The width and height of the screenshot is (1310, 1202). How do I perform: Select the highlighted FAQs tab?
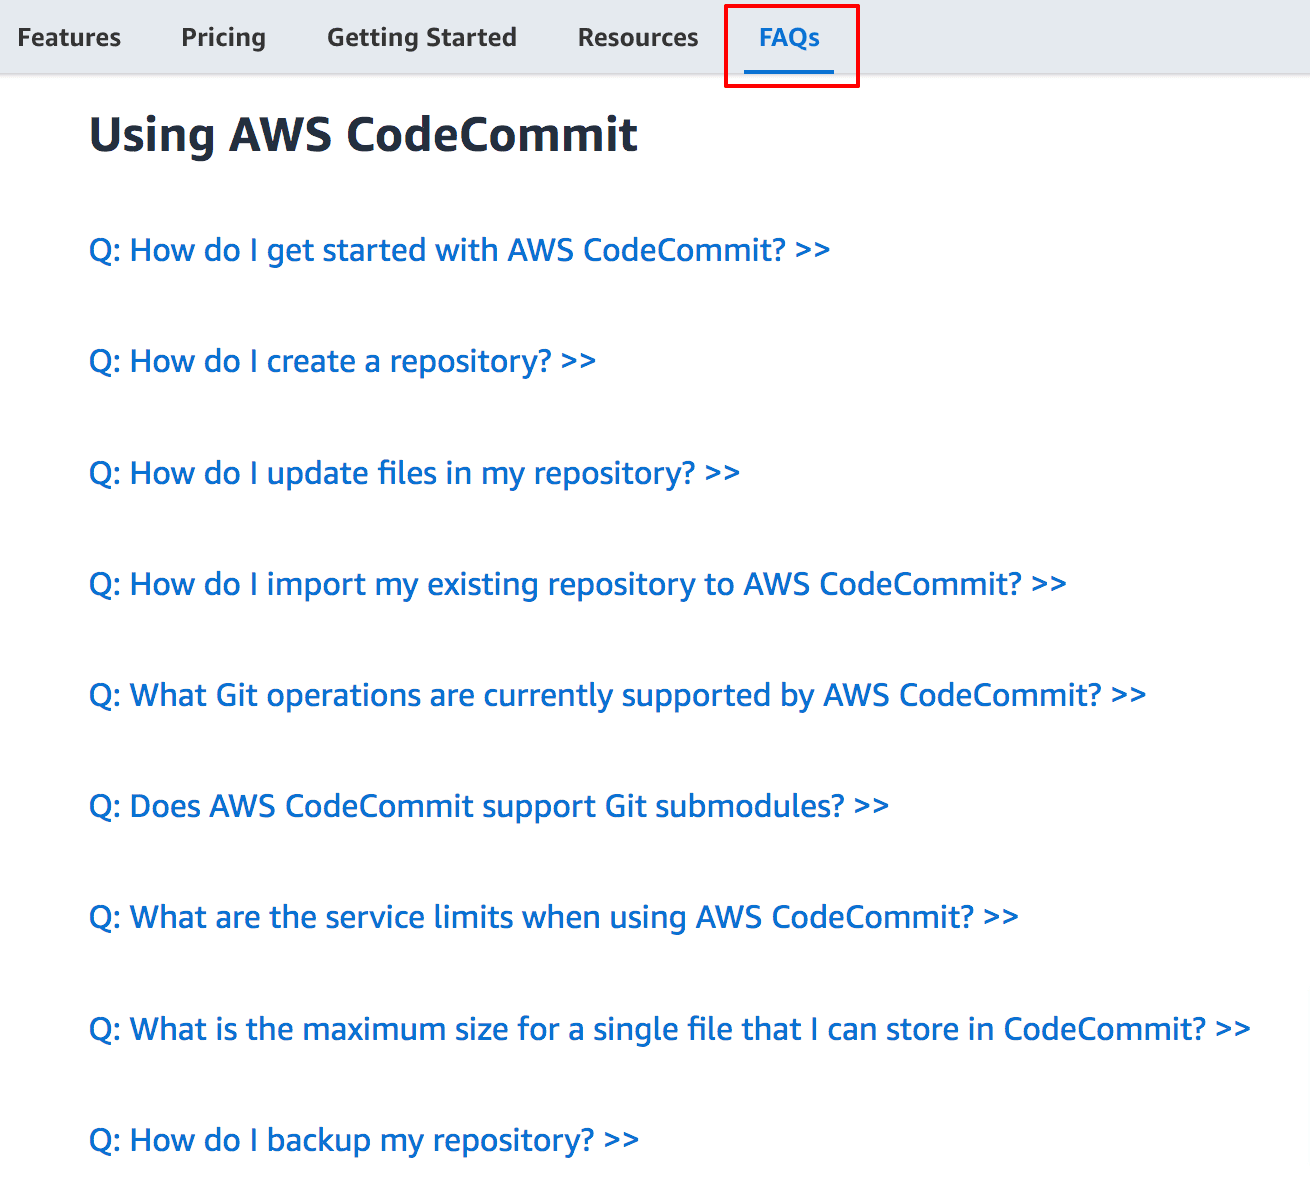point(789,38)
